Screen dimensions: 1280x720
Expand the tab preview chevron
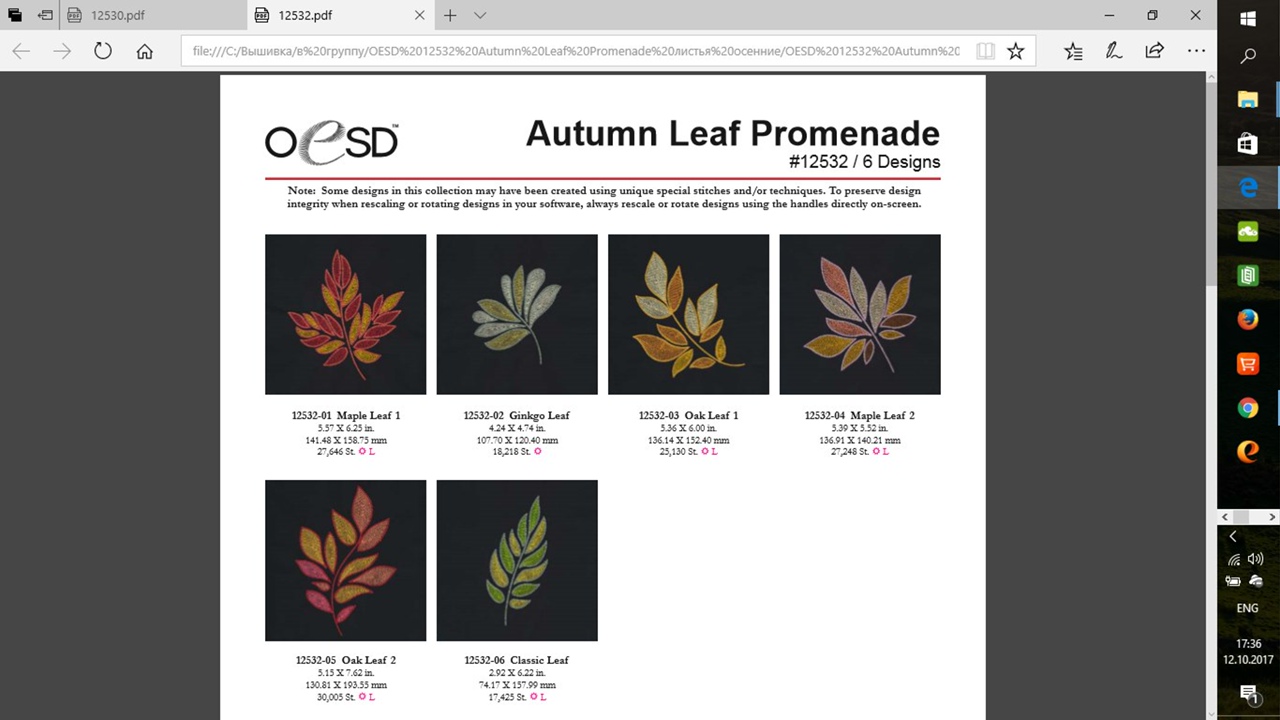pos(480,15)
